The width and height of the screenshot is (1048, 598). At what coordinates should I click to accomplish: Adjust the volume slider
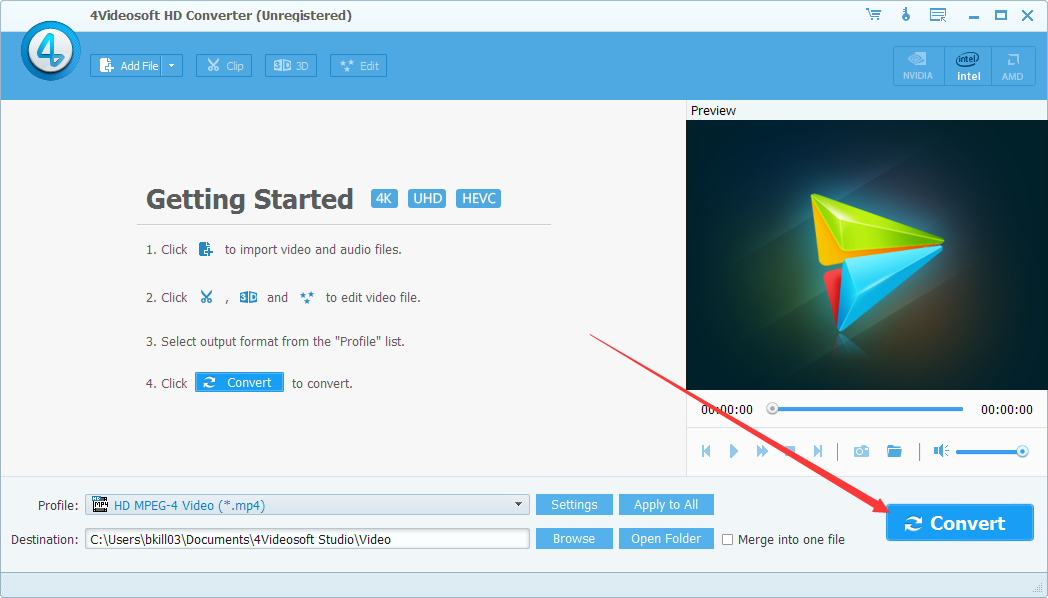[x=992, y=452]
